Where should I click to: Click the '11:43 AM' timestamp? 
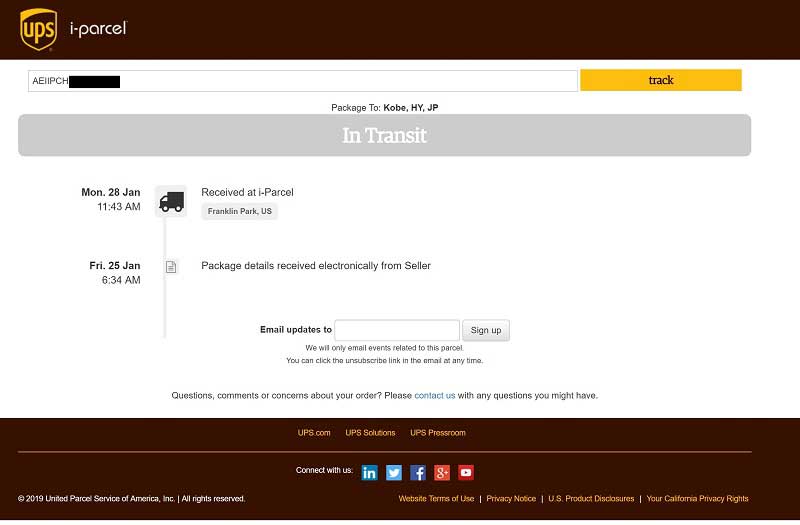119,207
